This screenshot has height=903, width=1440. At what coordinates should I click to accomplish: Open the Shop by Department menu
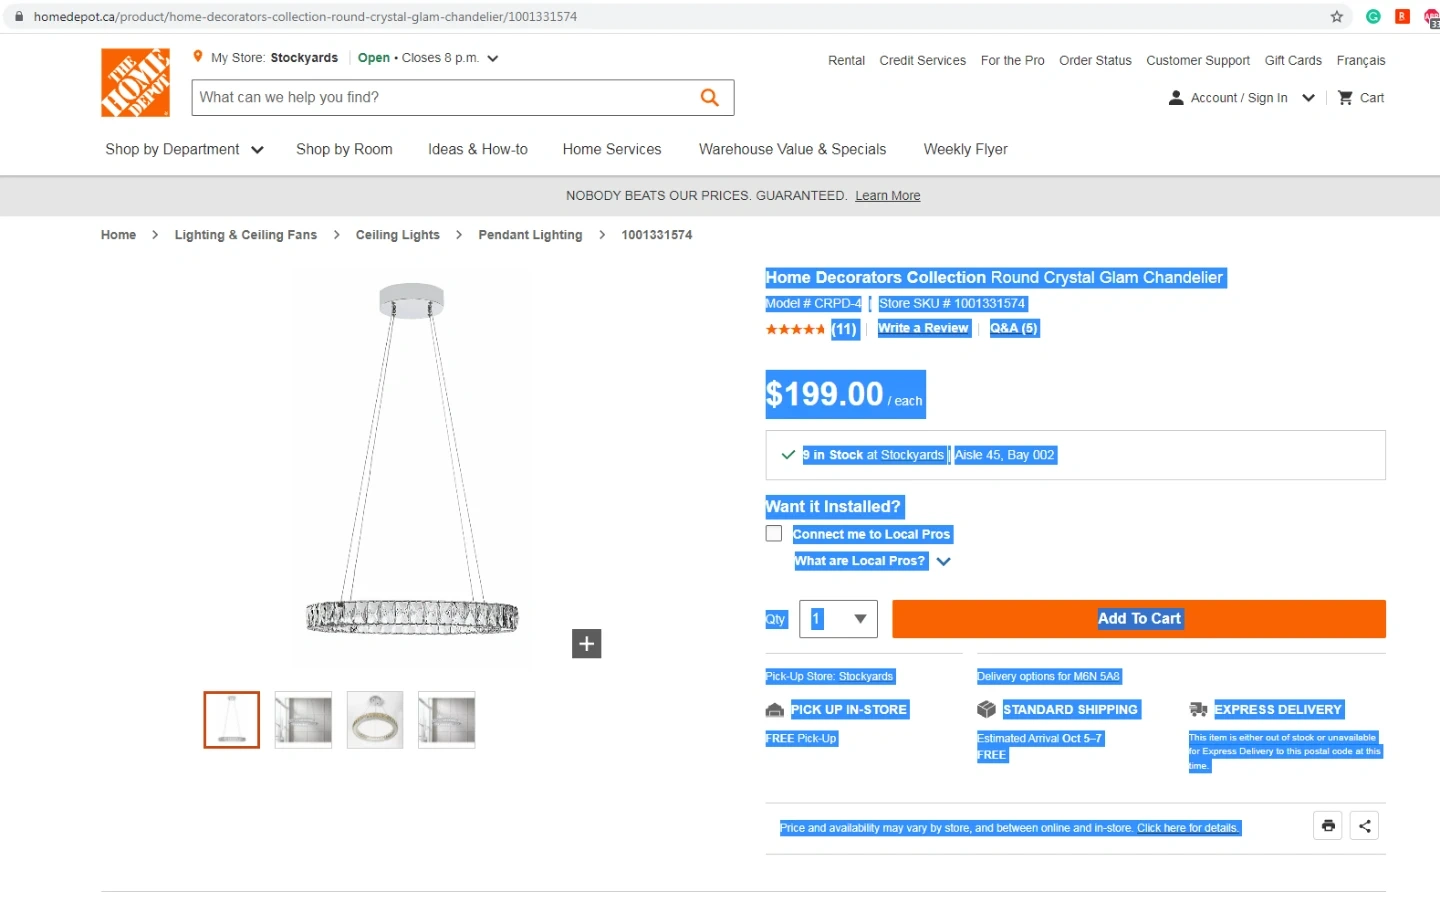tap(184, 149)
